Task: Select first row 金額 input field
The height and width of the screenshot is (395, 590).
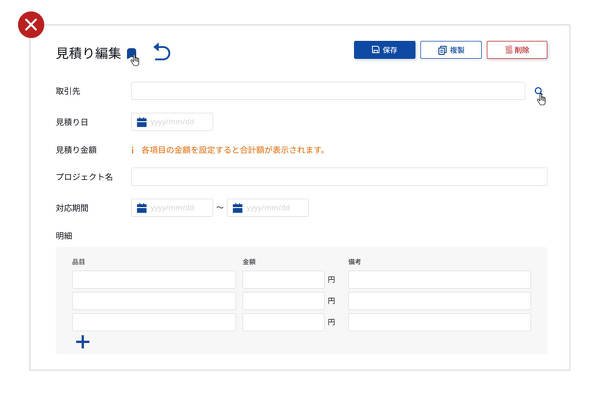Action: click(283, 280)
